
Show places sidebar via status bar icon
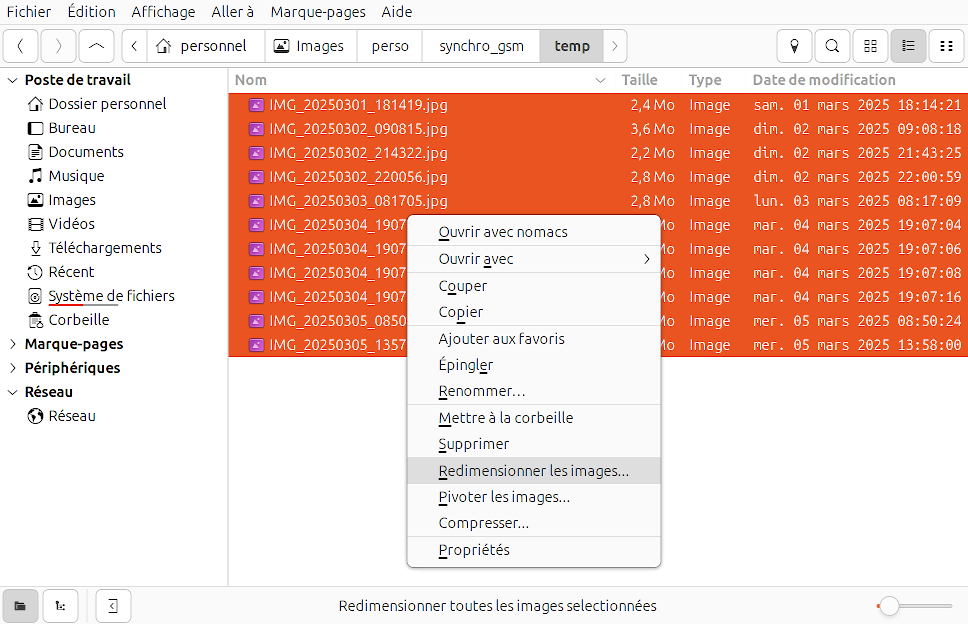point(20,606)
